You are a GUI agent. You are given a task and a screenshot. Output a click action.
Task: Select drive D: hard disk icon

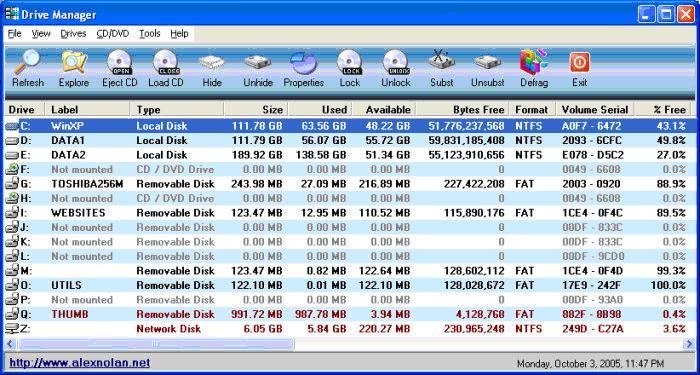[x=12, y=141]
